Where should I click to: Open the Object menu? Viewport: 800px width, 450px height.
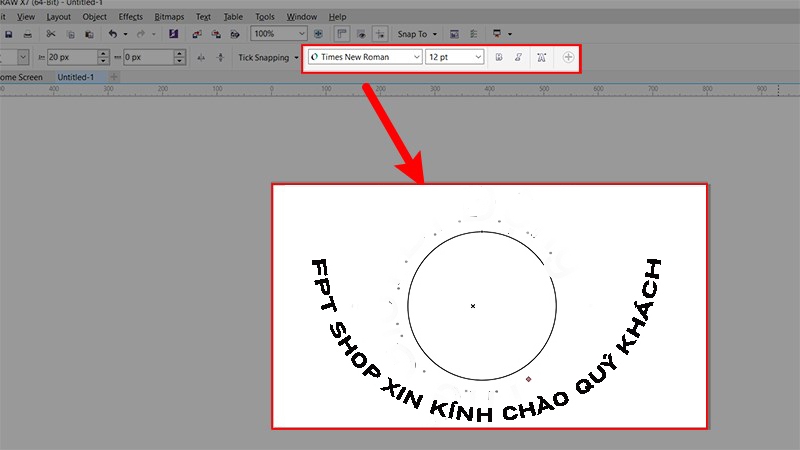95,17
